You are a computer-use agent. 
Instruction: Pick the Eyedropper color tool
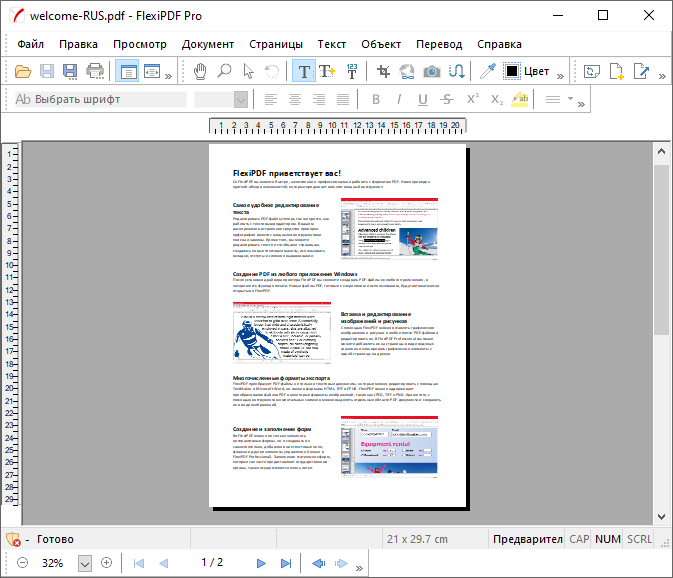tap(487, 71)
